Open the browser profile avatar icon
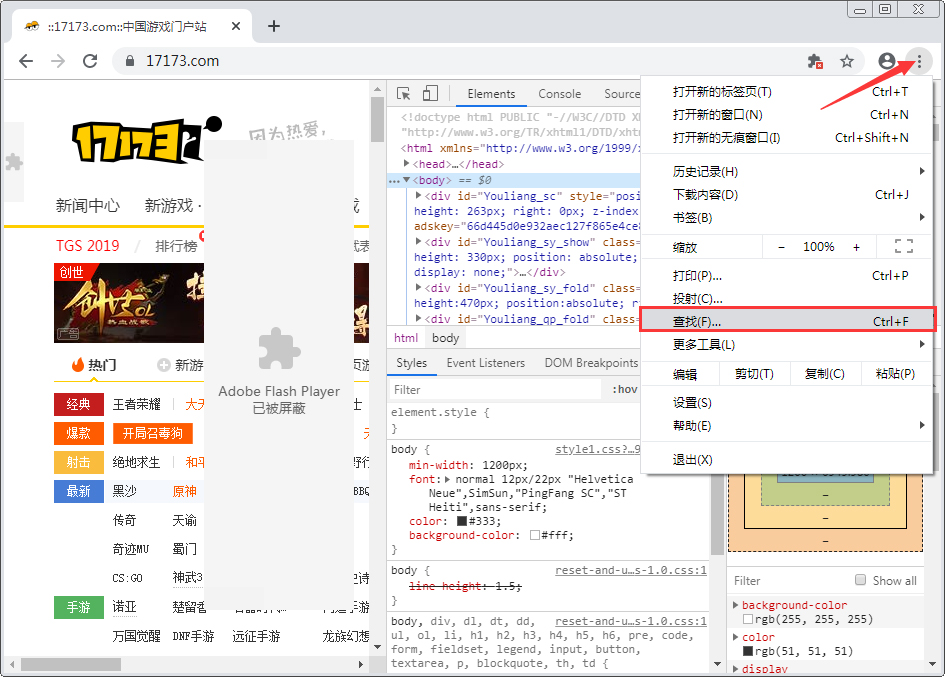The image size is (945, 677). coord(887,61)
